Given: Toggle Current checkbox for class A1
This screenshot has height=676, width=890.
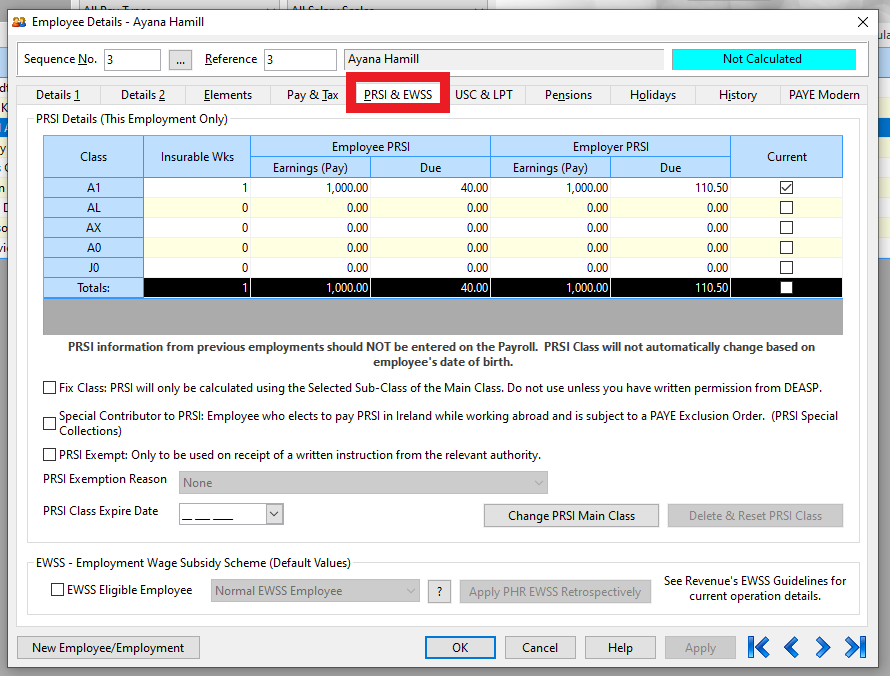Looking at the screenshot, I should [x=786, y=187].
